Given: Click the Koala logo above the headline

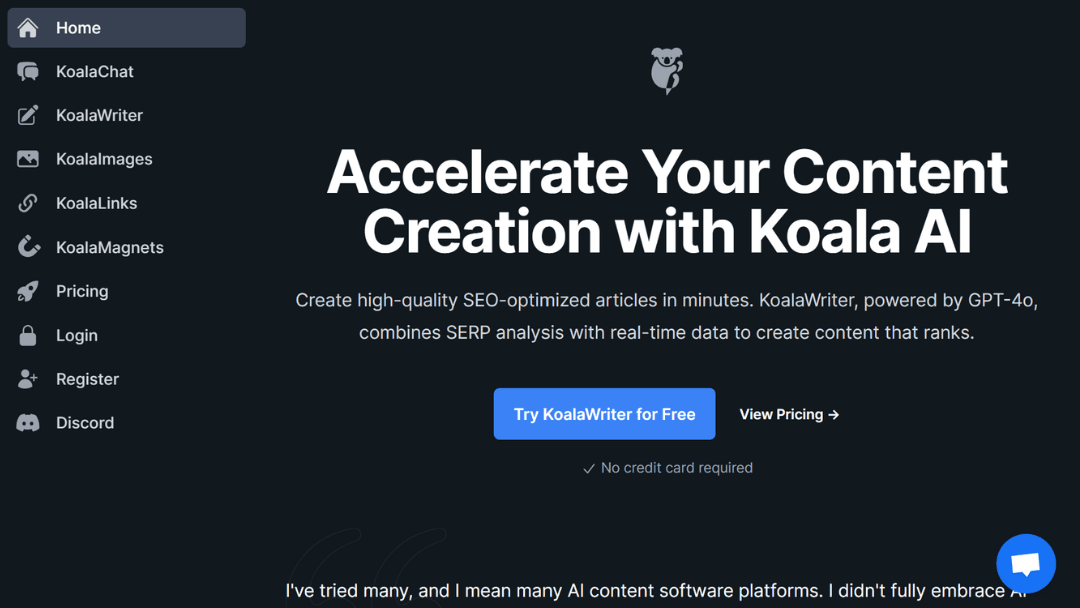Looking at the screenshot, I should [x=666, y=70].
